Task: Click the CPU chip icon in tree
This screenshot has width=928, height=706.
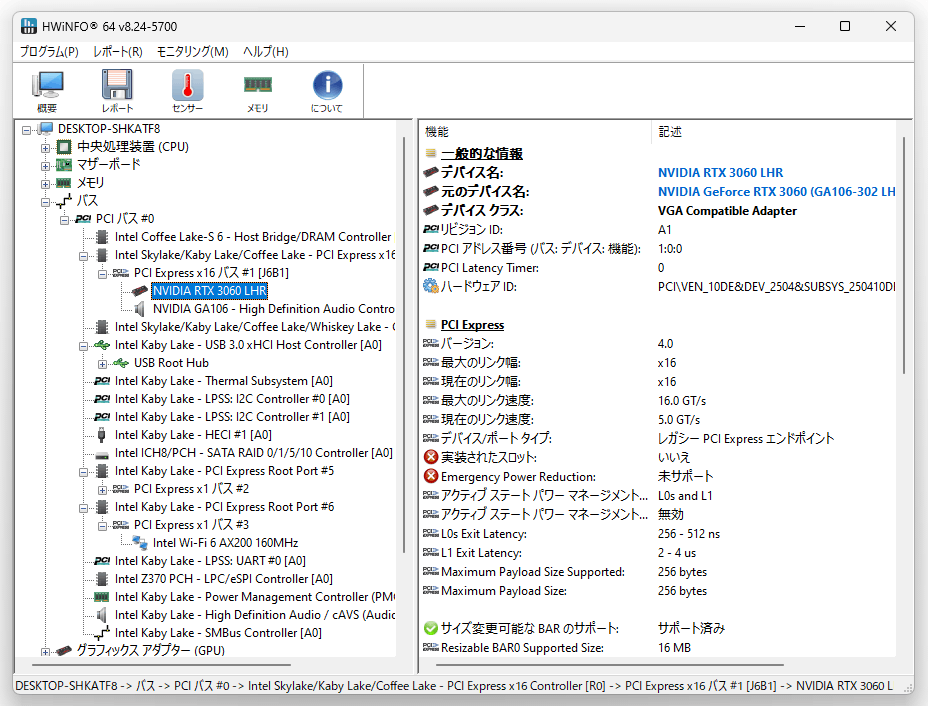Action: 64,147
